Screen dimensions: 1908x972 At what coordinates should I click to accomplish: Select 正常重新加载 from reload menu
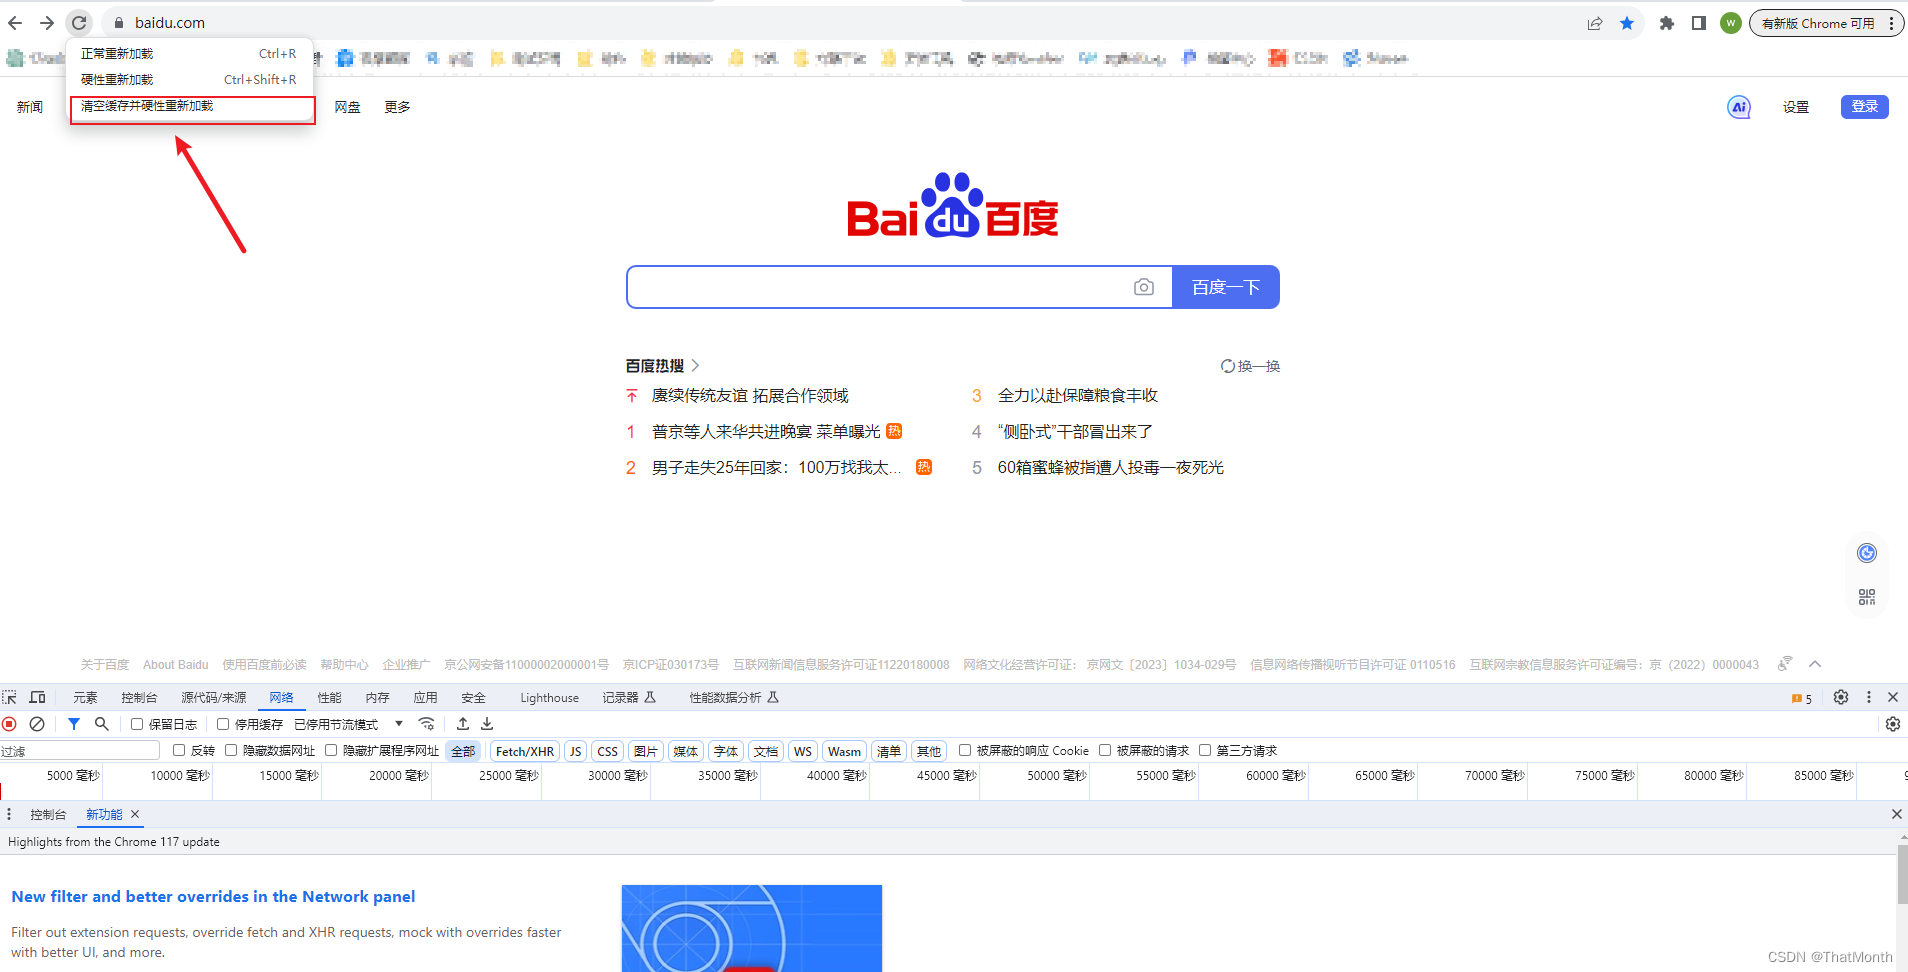coord(189,54)
